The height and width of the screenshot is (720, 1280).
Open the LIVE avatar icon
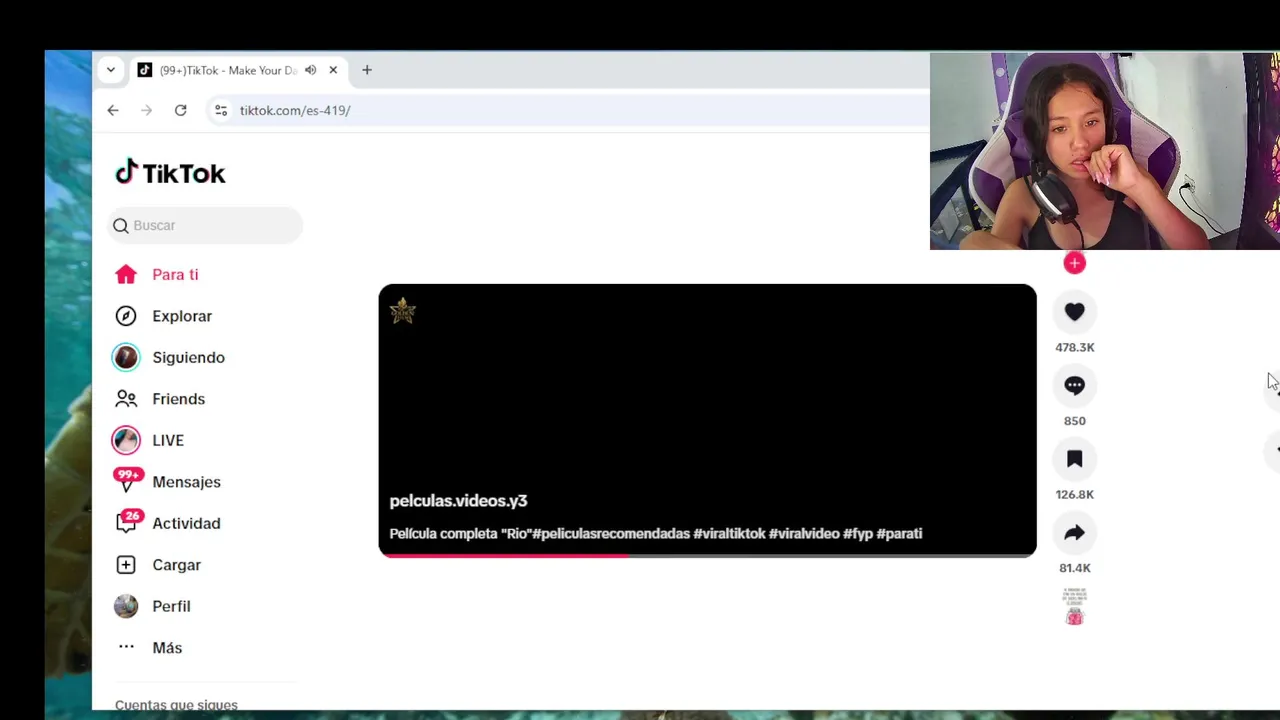126,440
